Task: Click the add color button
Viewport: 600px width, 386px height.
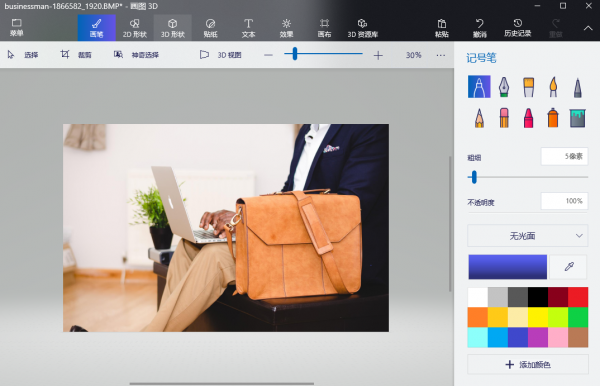Action: 528,365
